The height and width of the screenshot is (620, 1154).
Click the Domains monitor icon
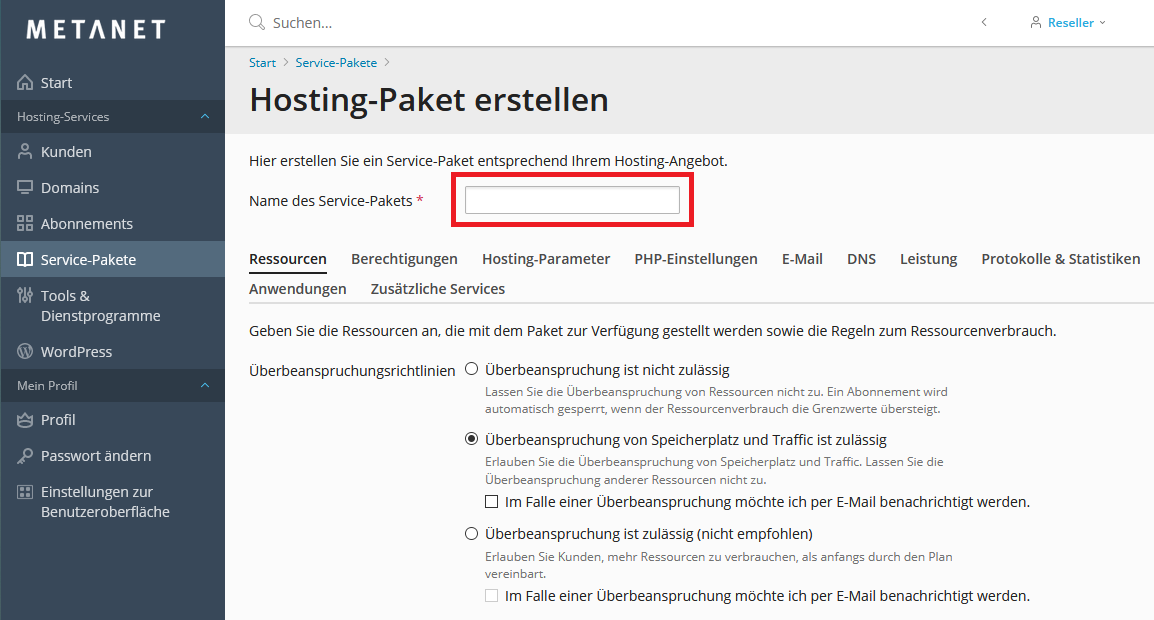[25, 188]
